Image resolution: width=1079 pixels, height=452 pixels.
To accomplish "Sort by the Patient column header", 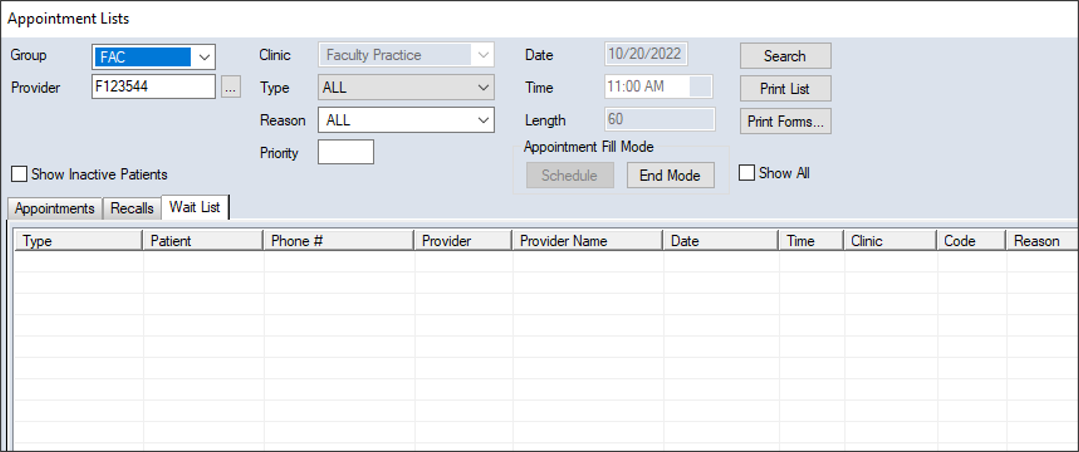I will coord(204,241).
